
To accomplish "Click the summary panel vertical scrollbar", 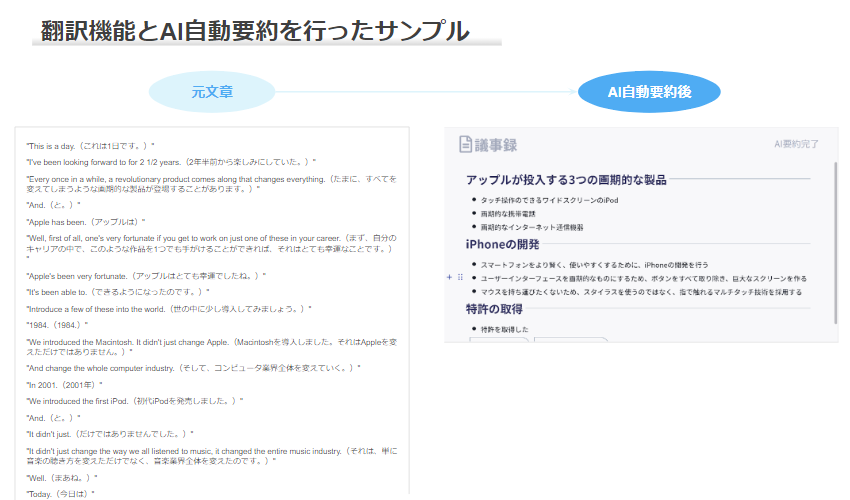I will [x=836, y=240].
